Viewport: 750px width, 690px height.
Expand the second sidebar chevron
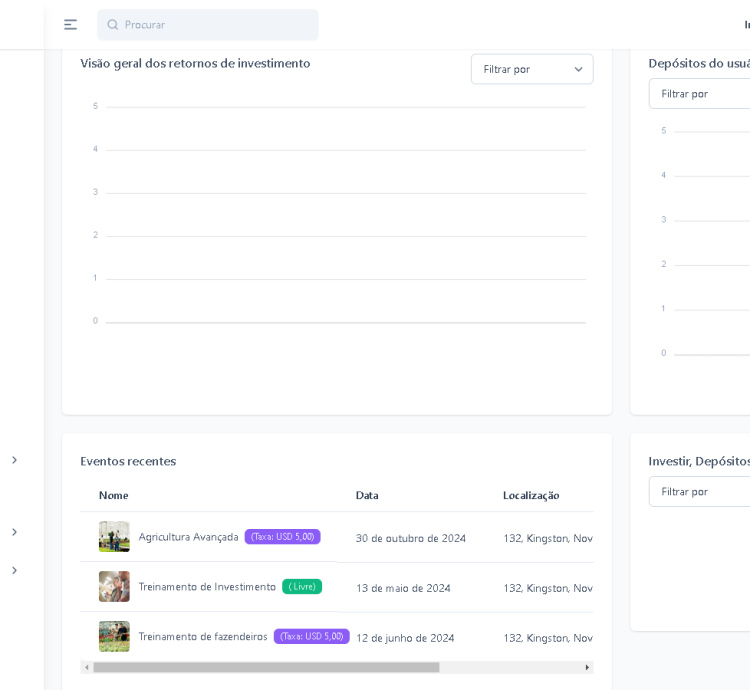14,532
